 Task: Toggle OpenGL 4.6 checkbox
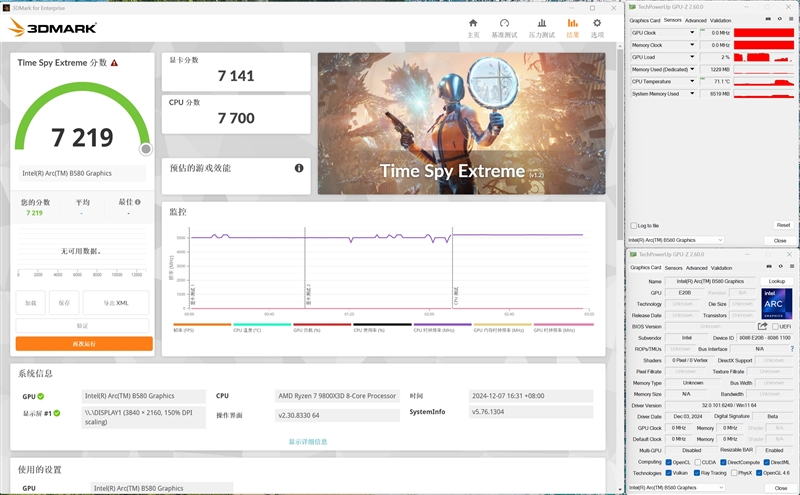(x=759, y=473)
